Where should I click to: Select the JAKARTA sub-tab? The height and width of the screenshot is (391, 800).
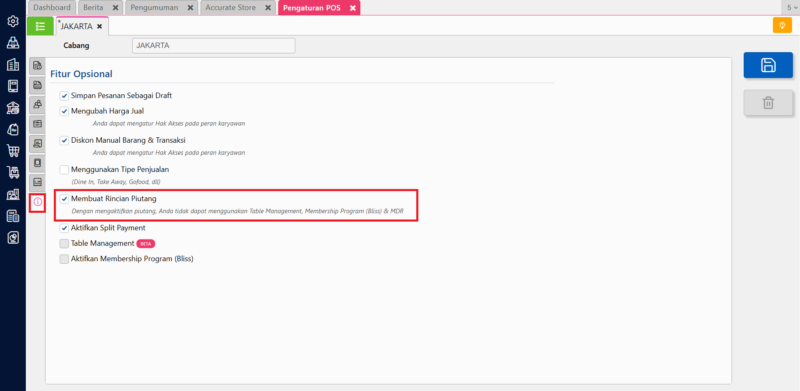point(76,26)
